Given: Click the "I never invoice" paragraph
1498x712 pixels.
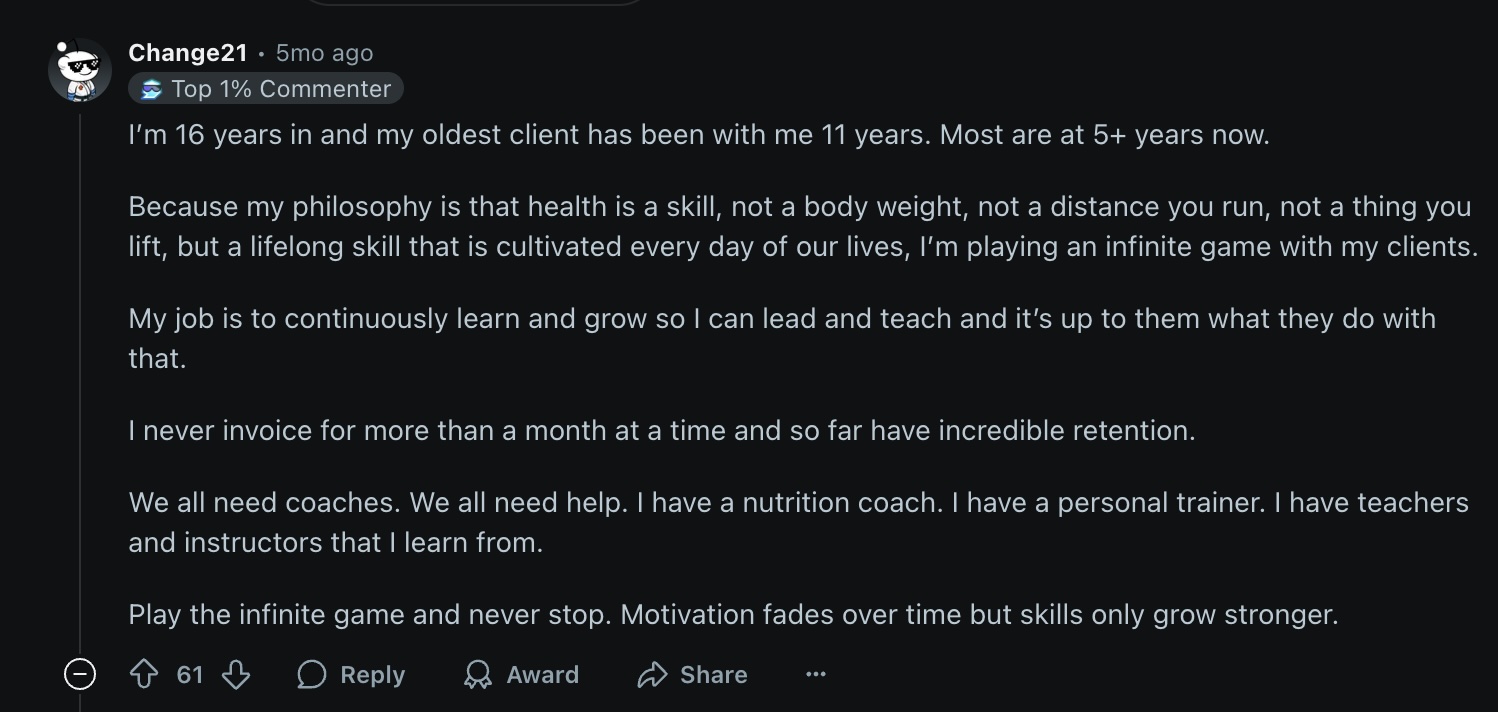Looking at the screenshot, I should pyautogui.click(x=661, y=431).
